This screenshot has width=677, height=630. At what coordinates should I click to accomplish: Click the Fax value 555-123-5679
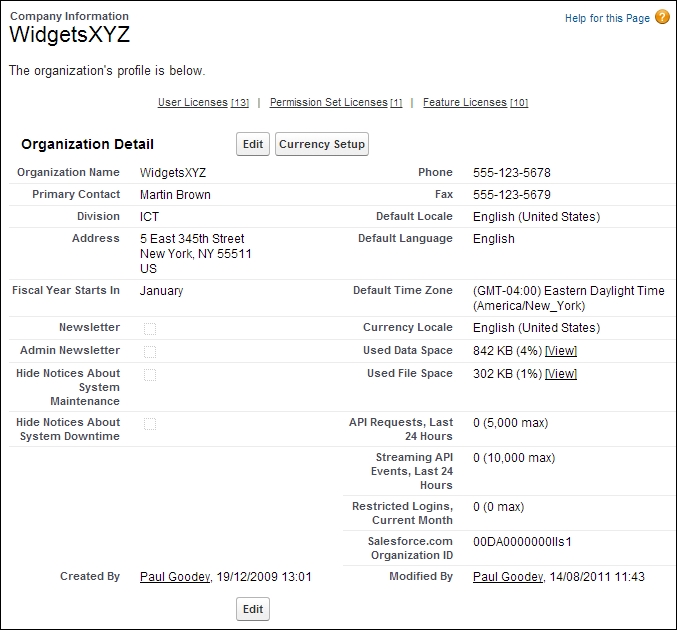click(x=512, y=195)
